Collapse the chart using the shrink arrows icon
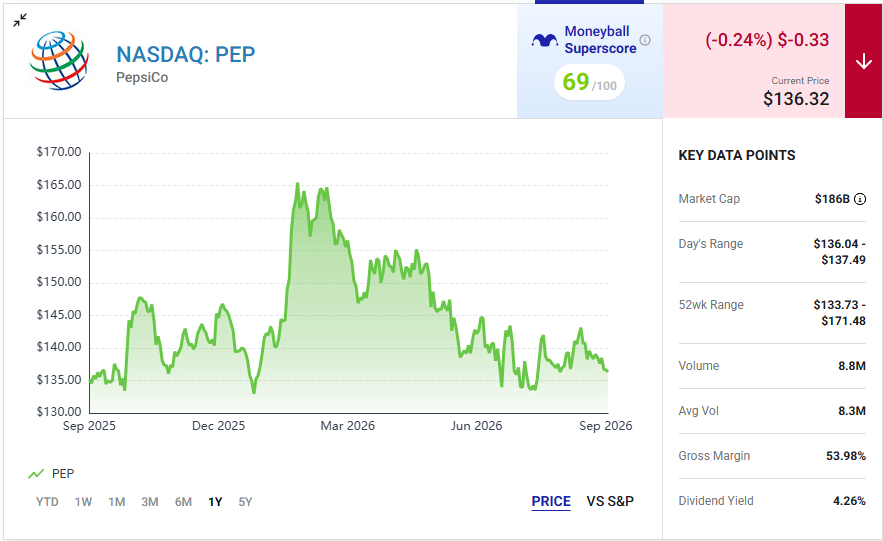This screenshot has width=883, height=541. (x=20, y=20)
